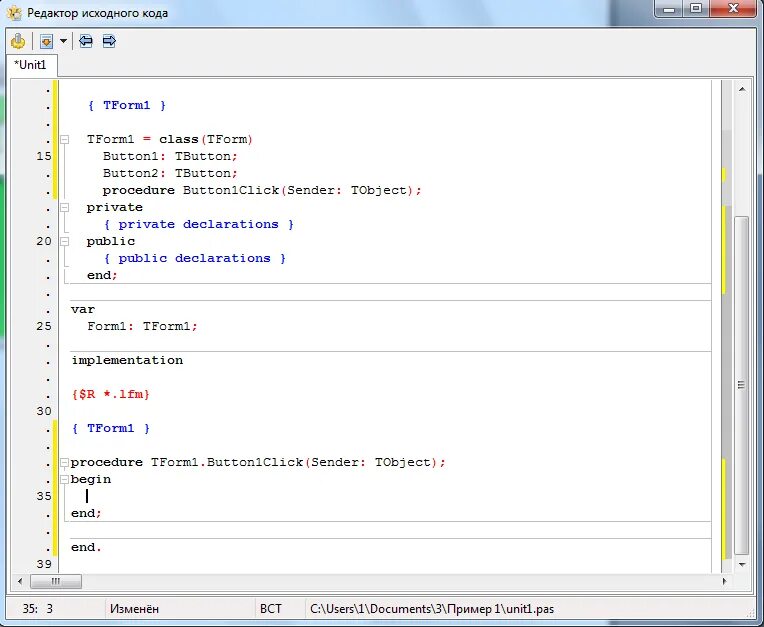This screenshot has width=764, height=627.
Task: Select the *Unit1 tab
Action: coord(30,65)
